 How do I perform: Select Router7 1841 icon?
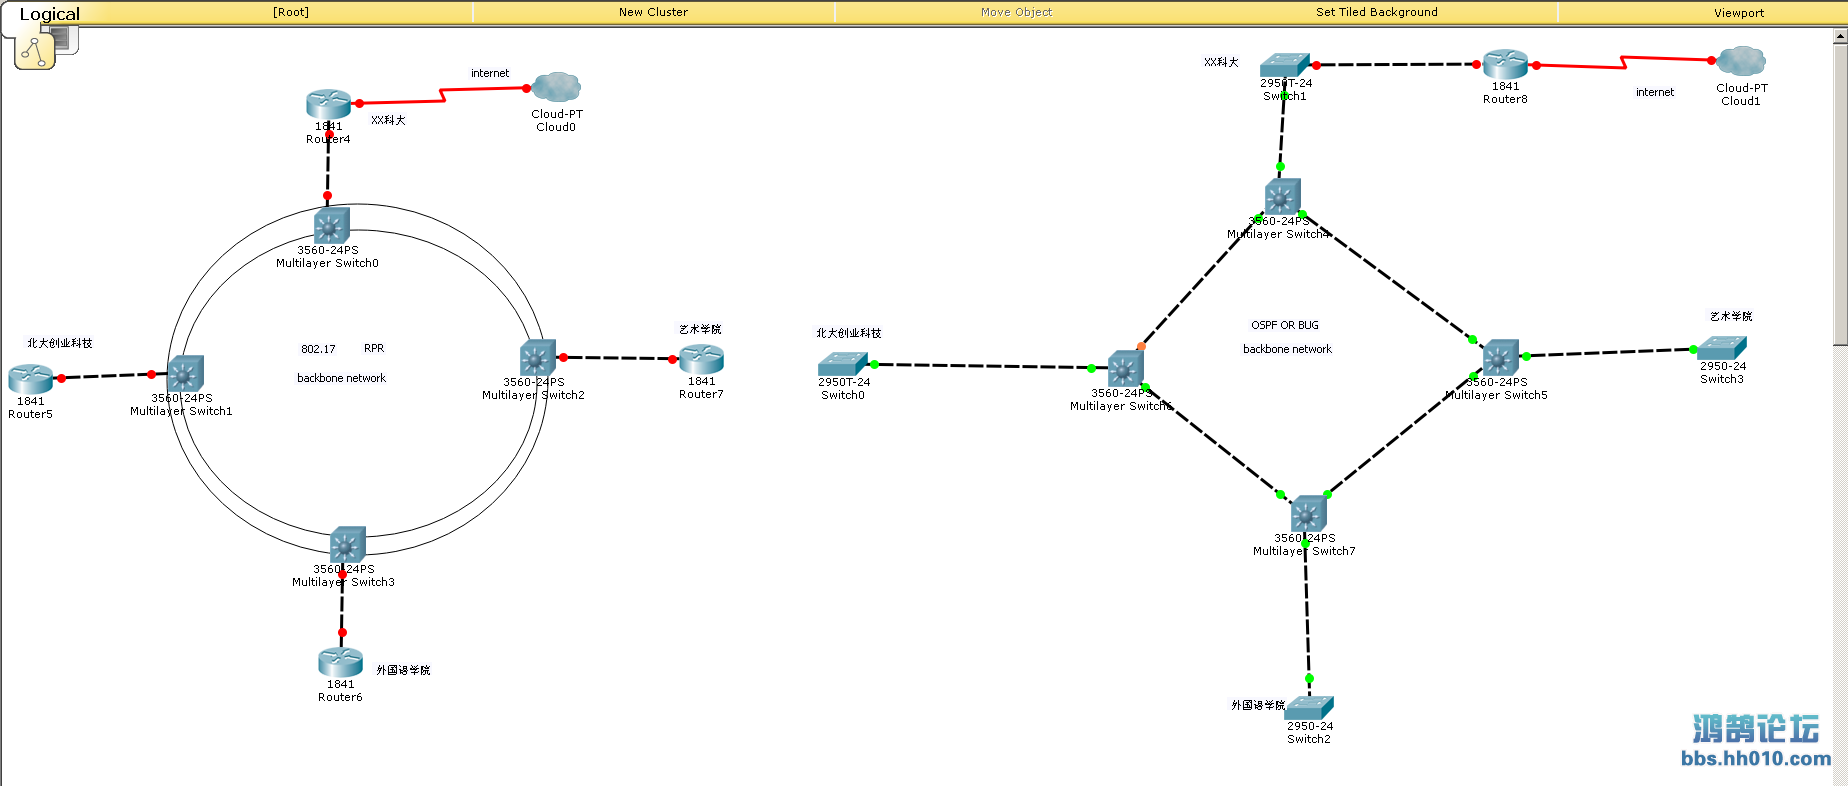(x=701, y=359)
